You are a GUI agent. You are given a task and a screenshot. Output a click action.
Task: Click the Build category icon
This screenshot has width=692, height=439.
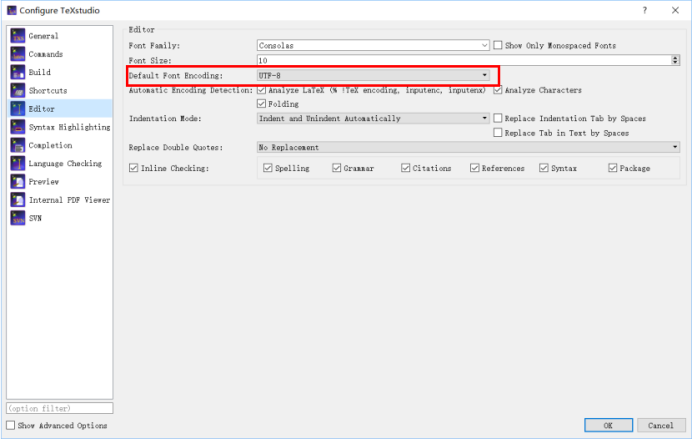pyautogui.click(x=18, y=72)
